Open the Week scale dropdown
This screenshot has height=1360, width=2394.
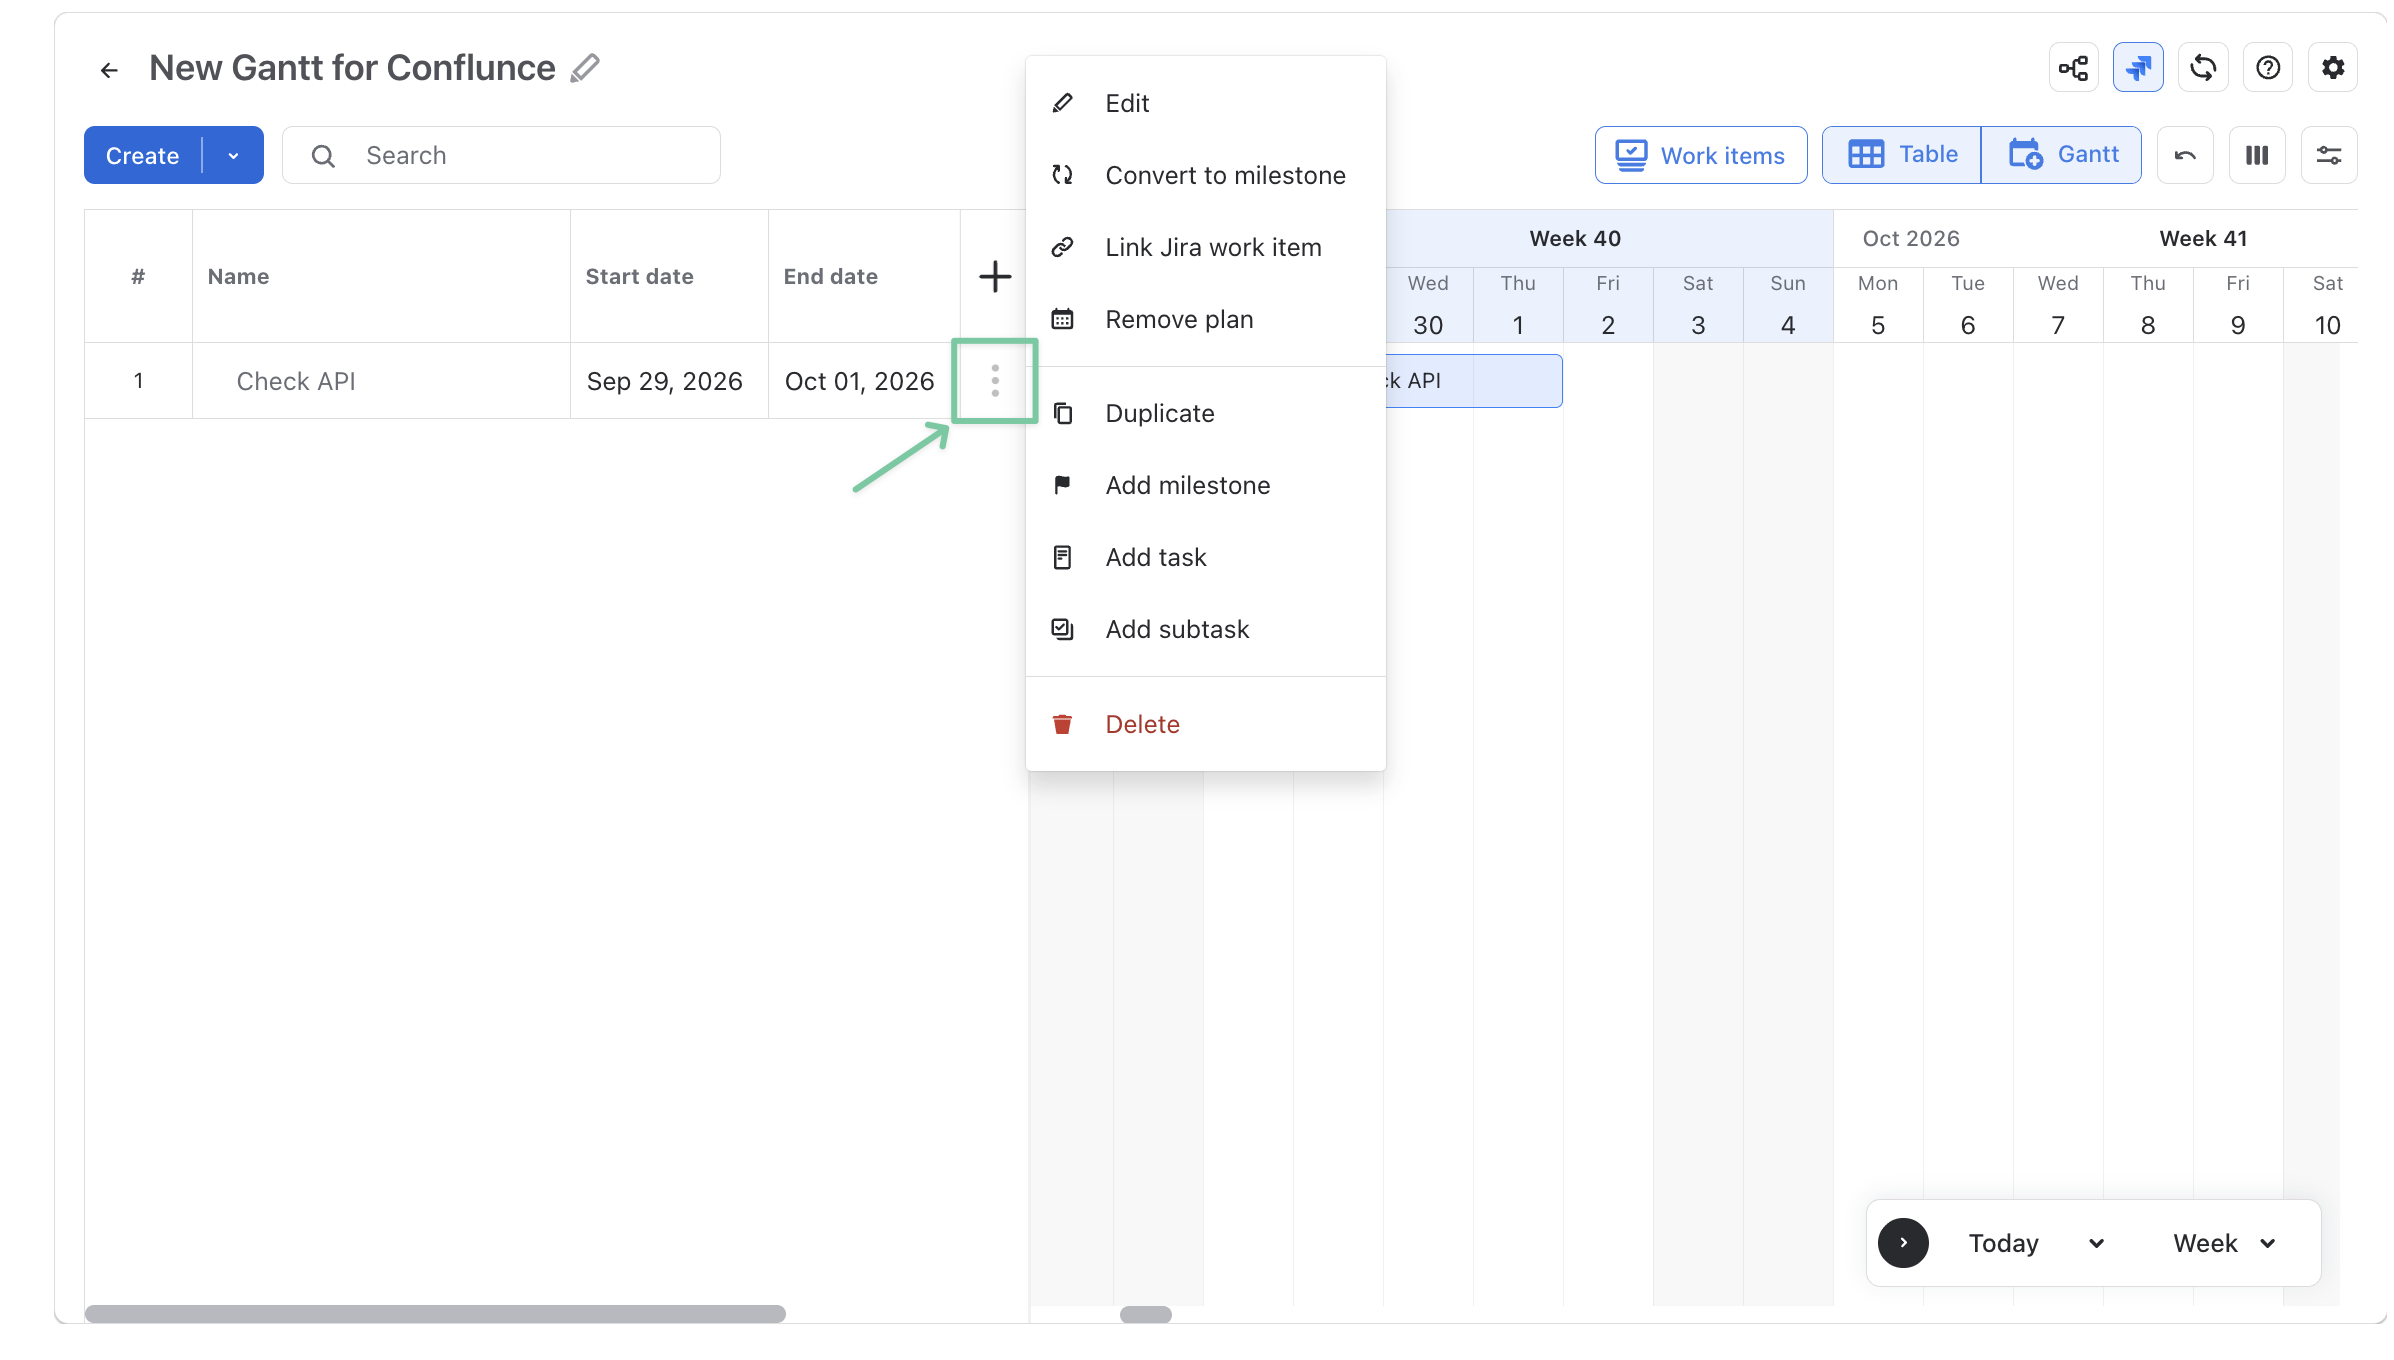pyautogui.click(x=2226, y=1243)
